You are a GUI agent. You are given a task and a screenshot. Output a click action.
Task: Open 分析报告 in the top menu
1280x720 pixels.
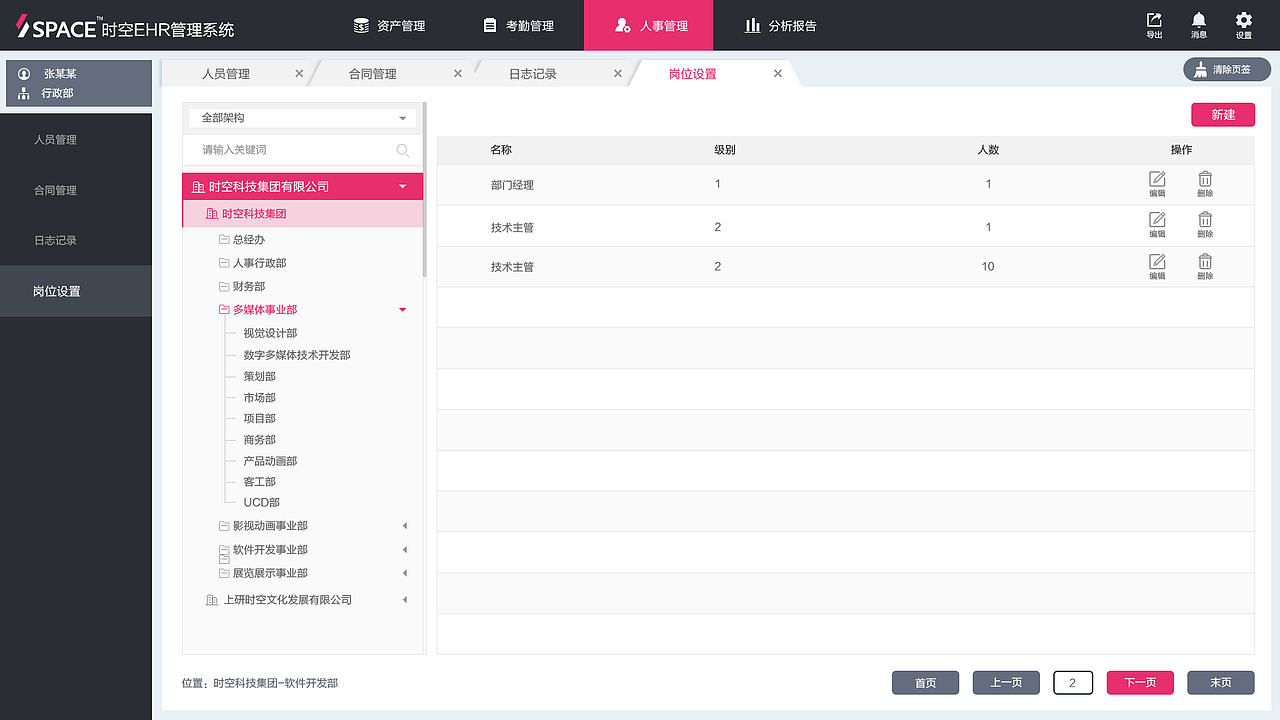click(783, 25)
